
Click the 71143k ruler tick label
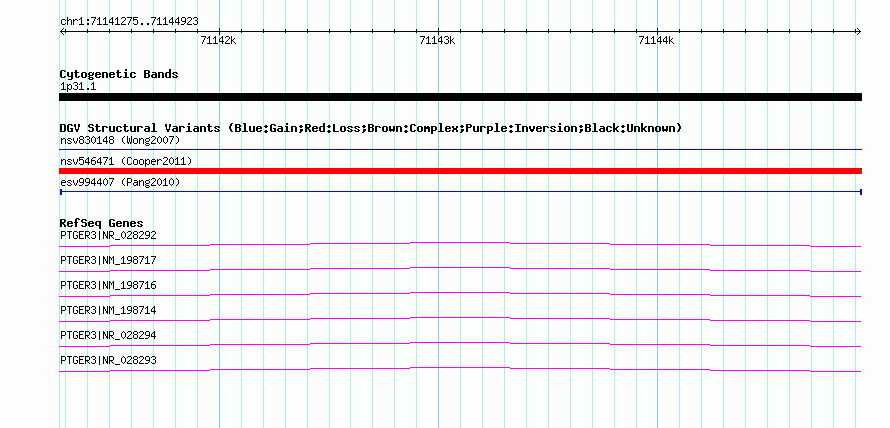(x=437, y=40)
